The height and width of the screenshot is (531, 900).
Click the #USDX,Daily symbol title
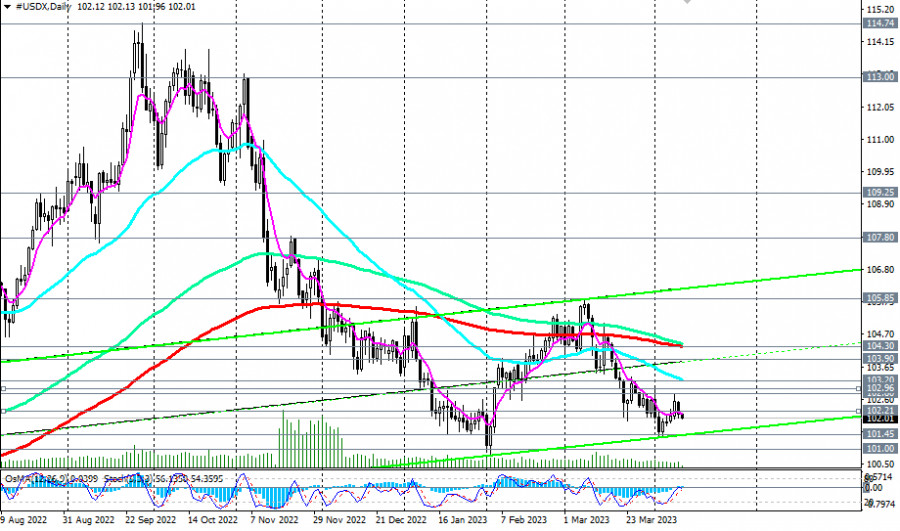pyautogui.click(x=45, y=6)
